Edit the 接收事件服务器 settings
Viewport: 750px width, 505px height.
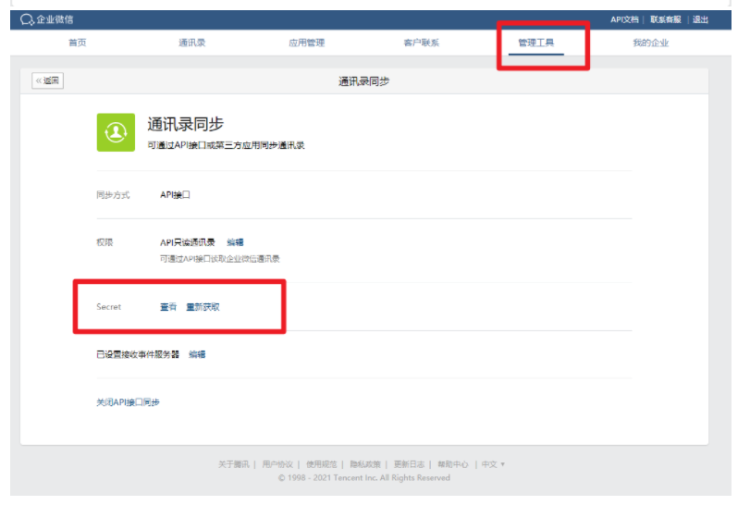(x=197, y=354)
